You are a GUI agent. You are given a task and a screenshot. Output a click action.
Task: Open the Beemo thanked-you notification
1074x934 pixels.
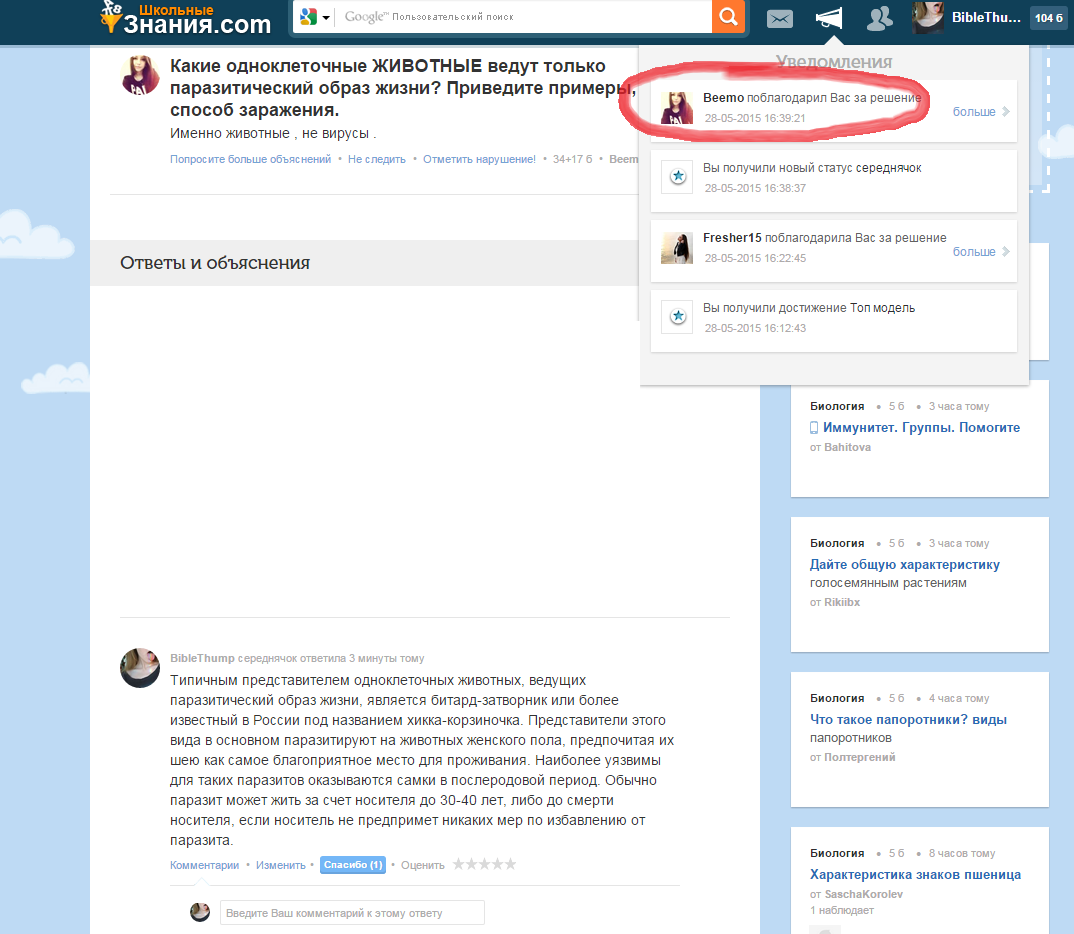coord(834,111)
